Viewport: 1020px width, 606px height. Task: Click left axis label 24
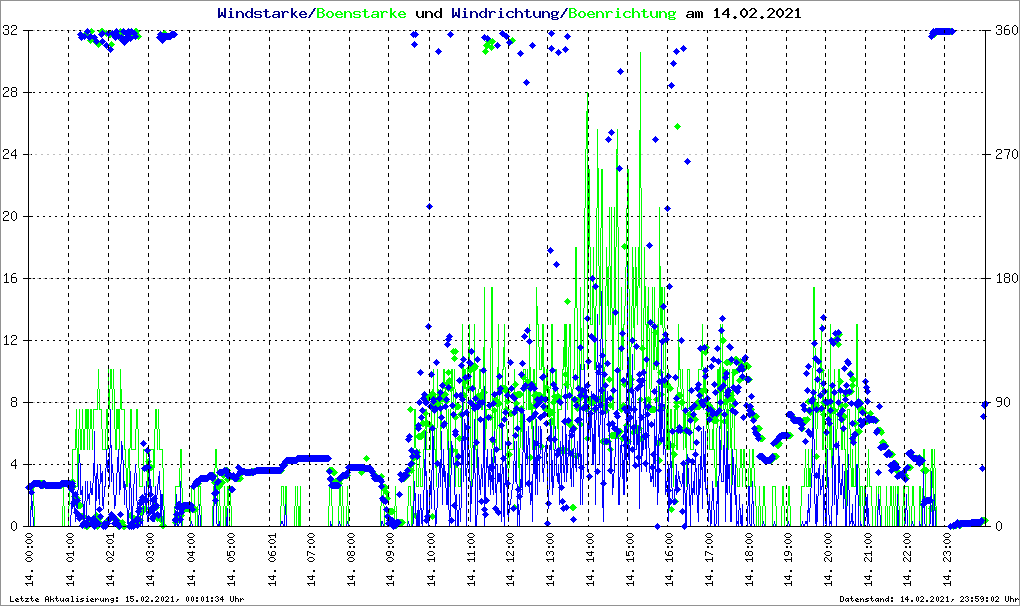pos(10,154)
